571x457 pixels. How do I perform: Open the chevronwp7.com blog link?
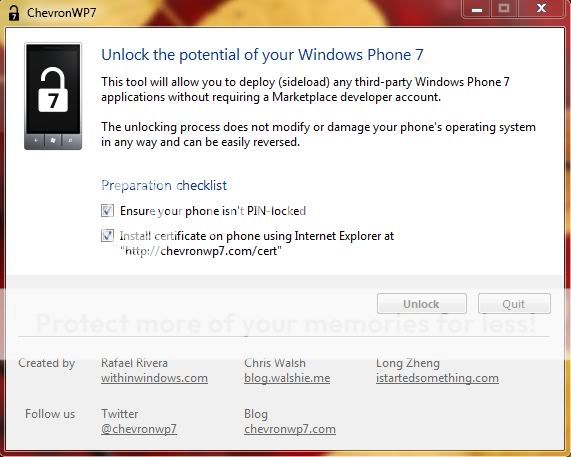(290, 429)
